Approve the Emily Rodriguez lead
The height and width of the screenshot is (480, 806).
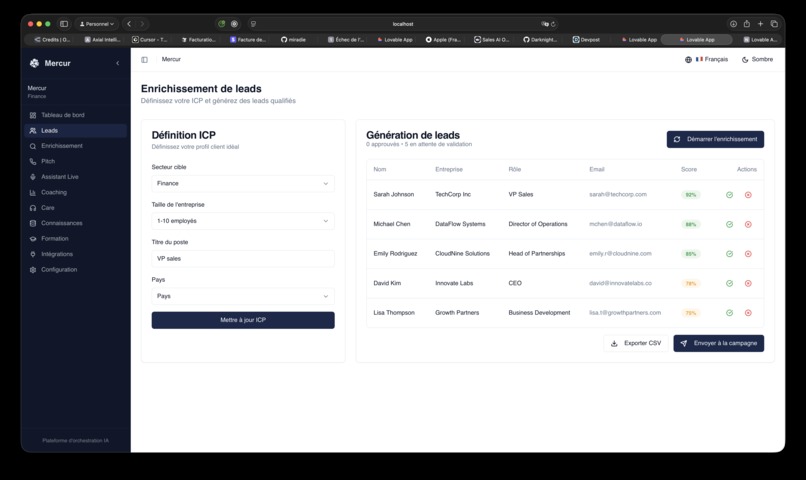click(729, 254)
